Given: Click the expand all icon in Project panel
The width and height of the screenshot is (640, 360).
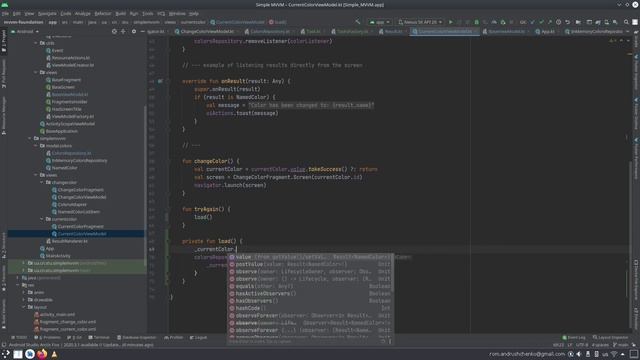Looking at the screenshot, I should [x=123, y=31].
